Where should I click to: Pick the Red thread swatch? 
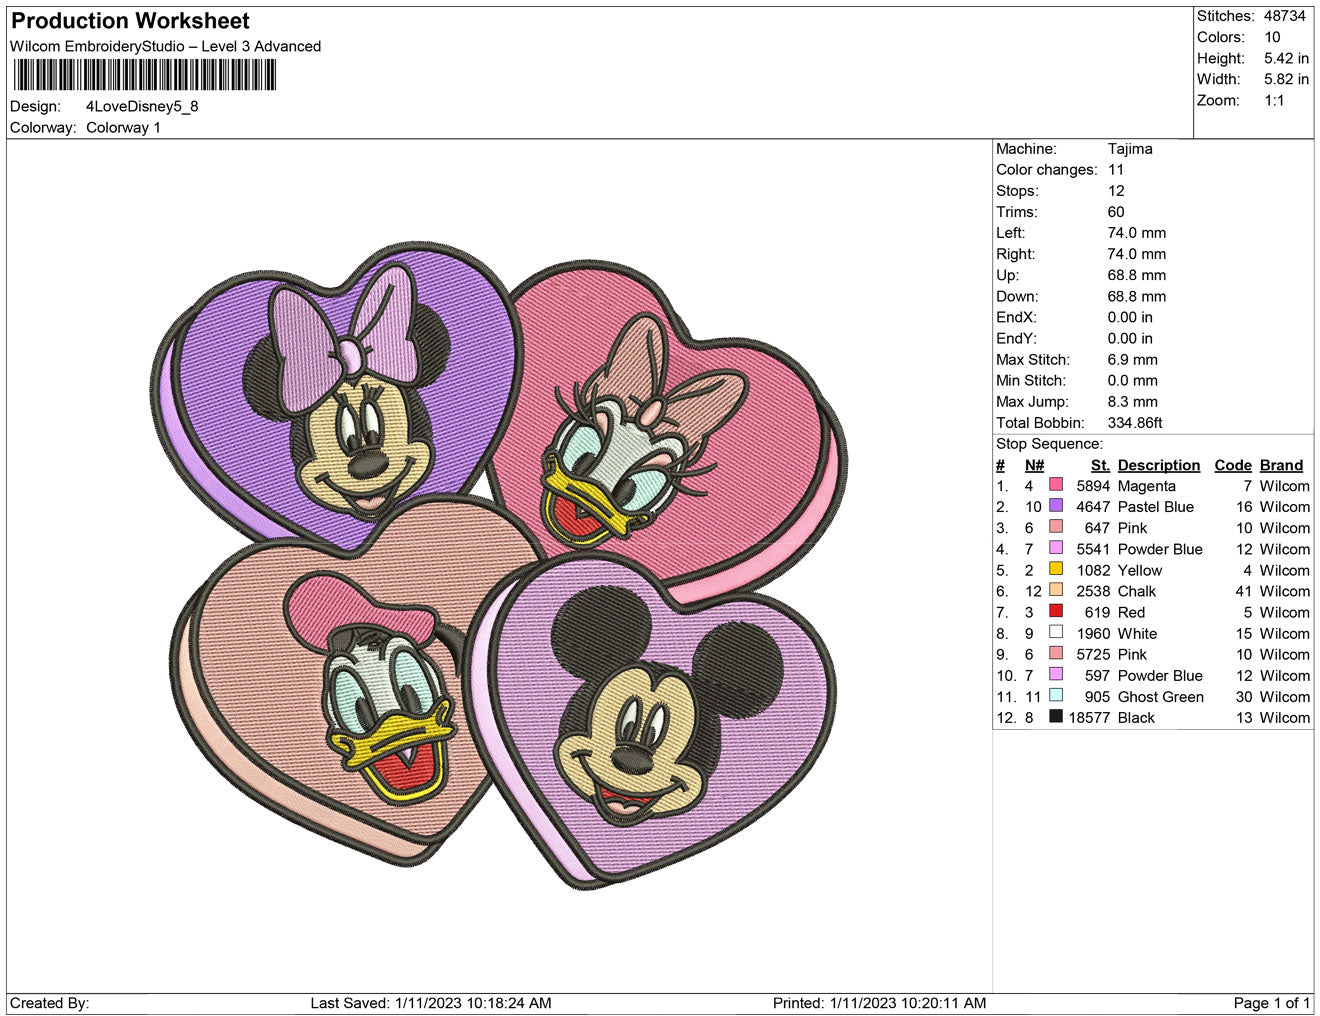[1055, 611]
